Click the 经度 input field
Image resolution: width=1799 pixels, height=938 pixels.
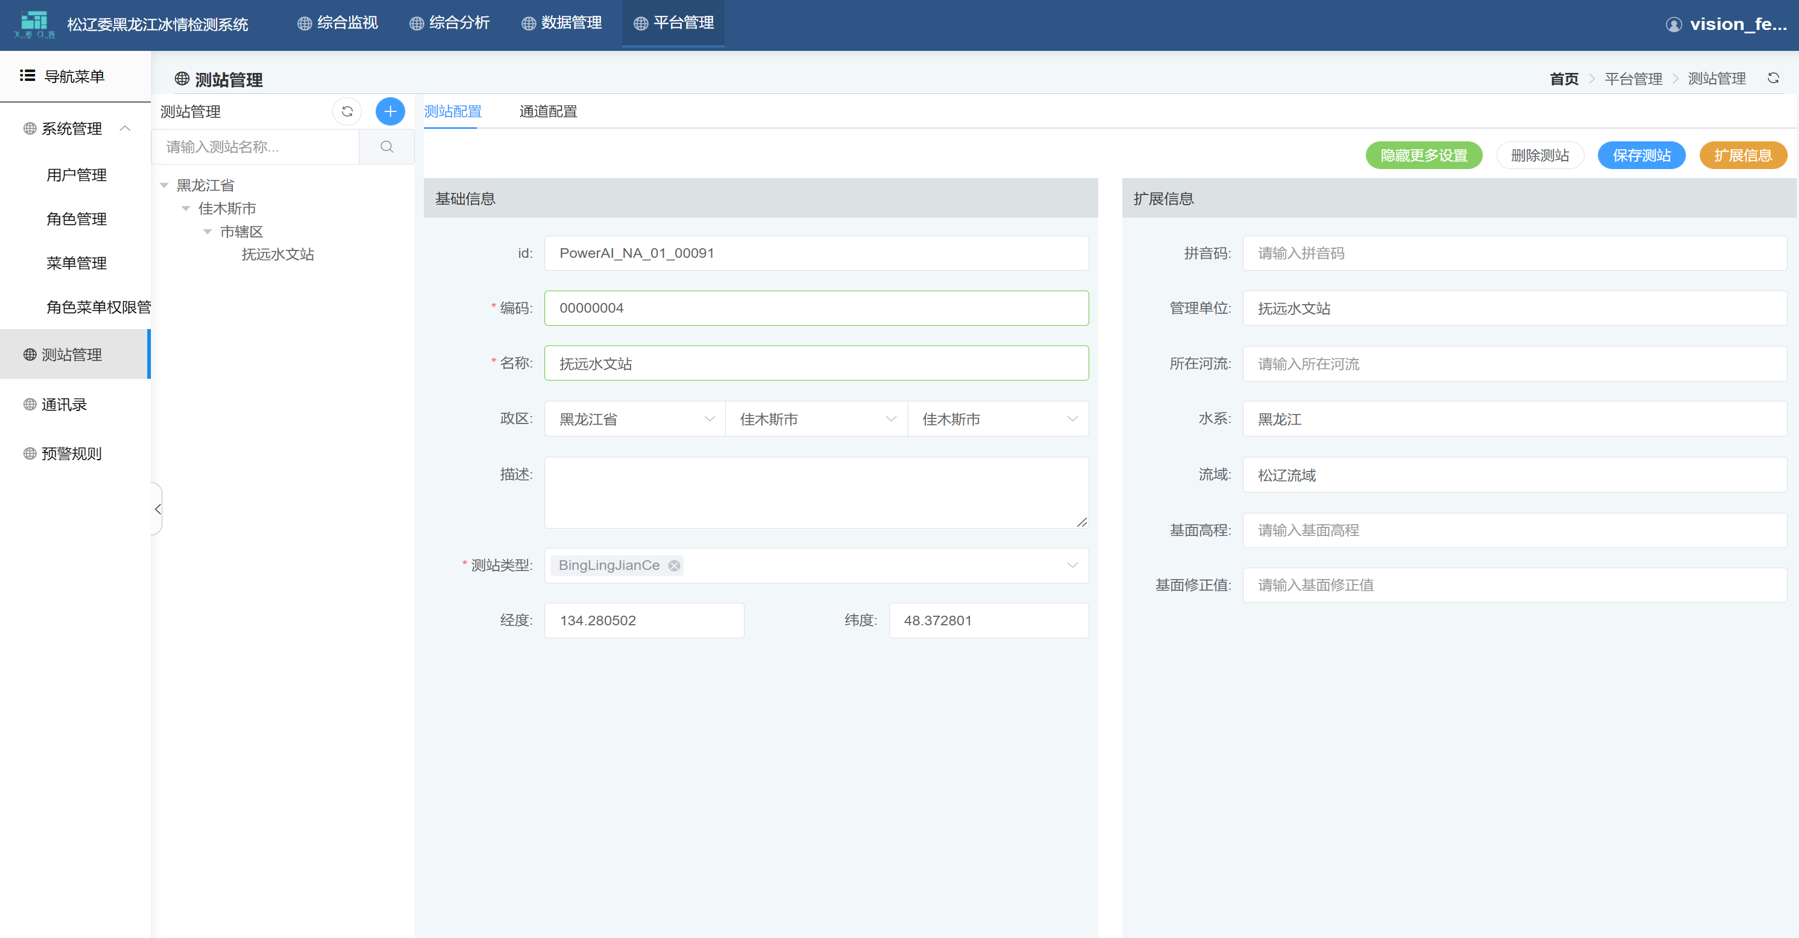(644, 620)
